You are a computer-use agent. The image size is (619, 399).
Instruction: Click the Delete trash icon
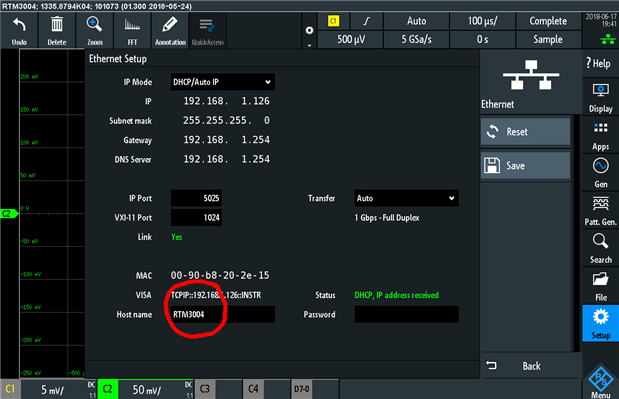(x=57, y=30)
